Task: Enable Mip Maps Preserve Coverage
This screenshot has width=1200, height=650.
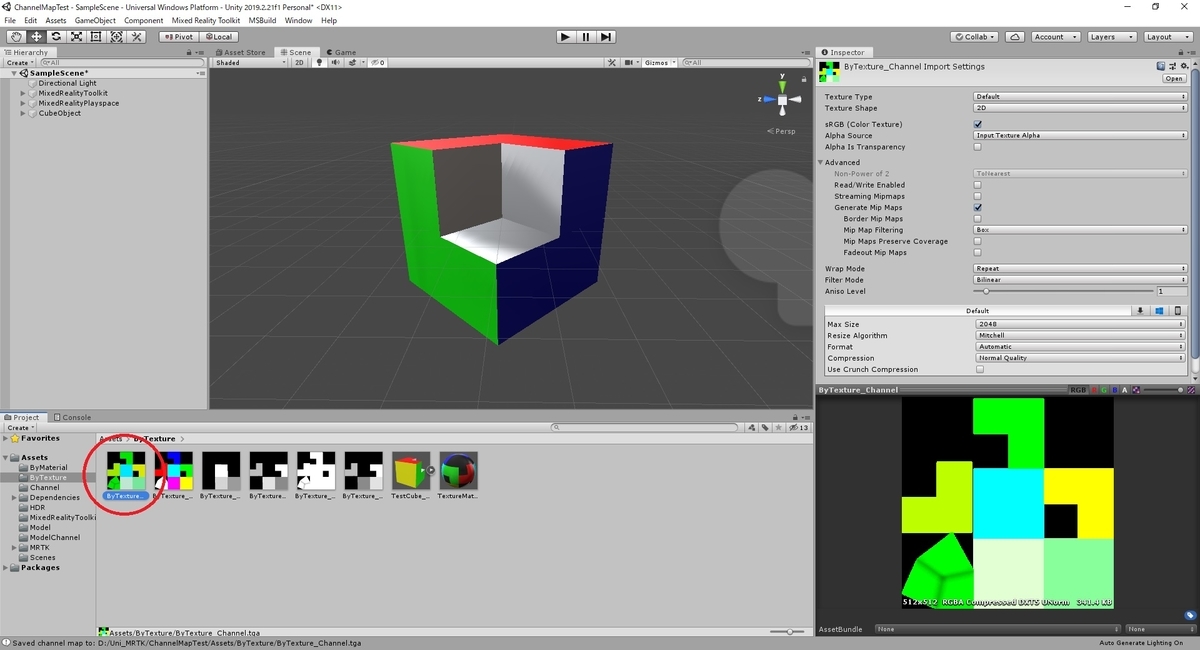Action: coord(978,241)
